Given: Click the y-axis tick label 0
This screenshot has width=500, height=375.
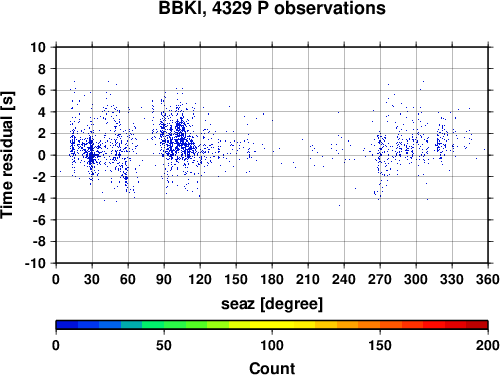Looking at the screenshot, I should pyautogui.click(x=42, y=155).
